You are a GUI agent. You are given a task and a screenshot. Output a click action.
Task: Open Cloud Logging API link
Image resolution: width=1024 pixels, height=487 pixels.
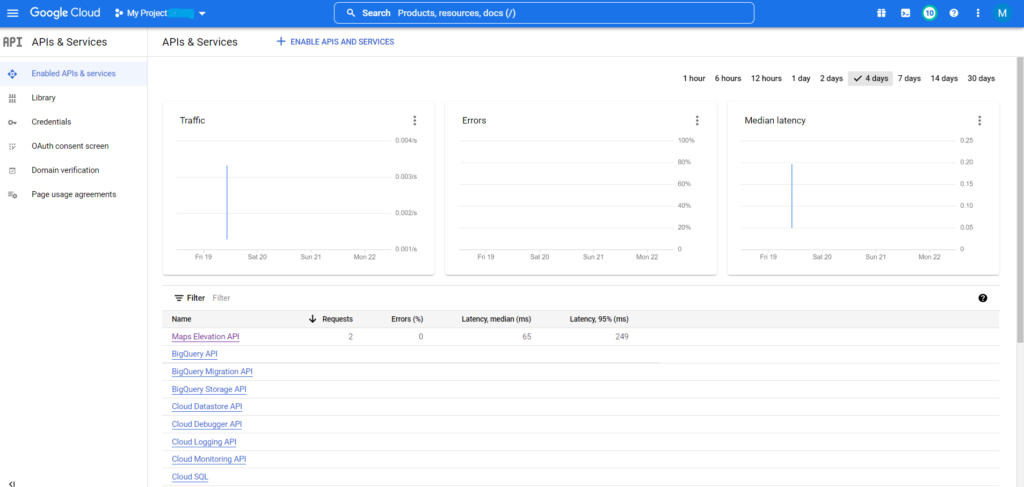[204, 442]
